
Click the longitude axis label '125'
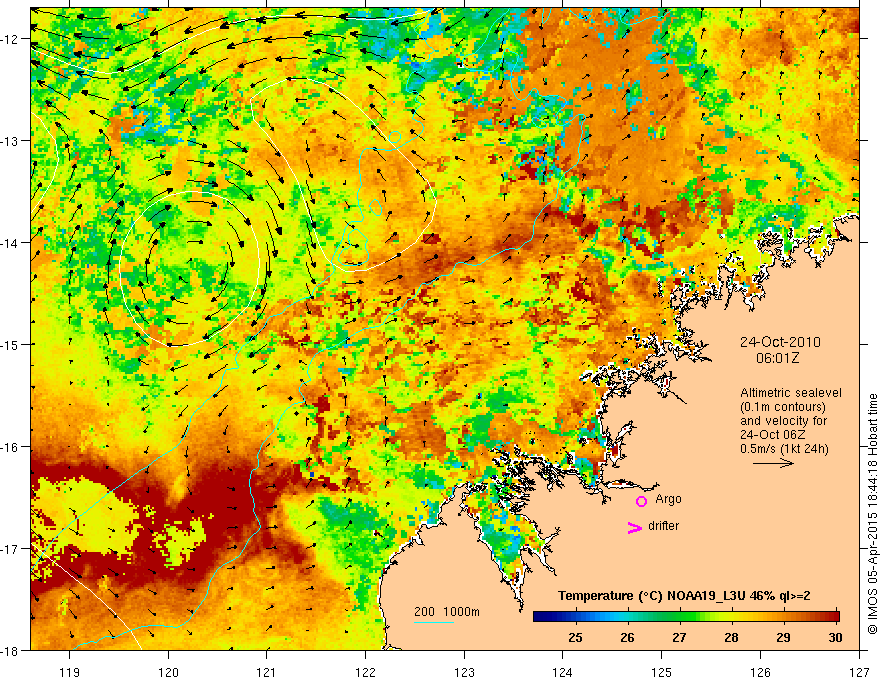662,672
